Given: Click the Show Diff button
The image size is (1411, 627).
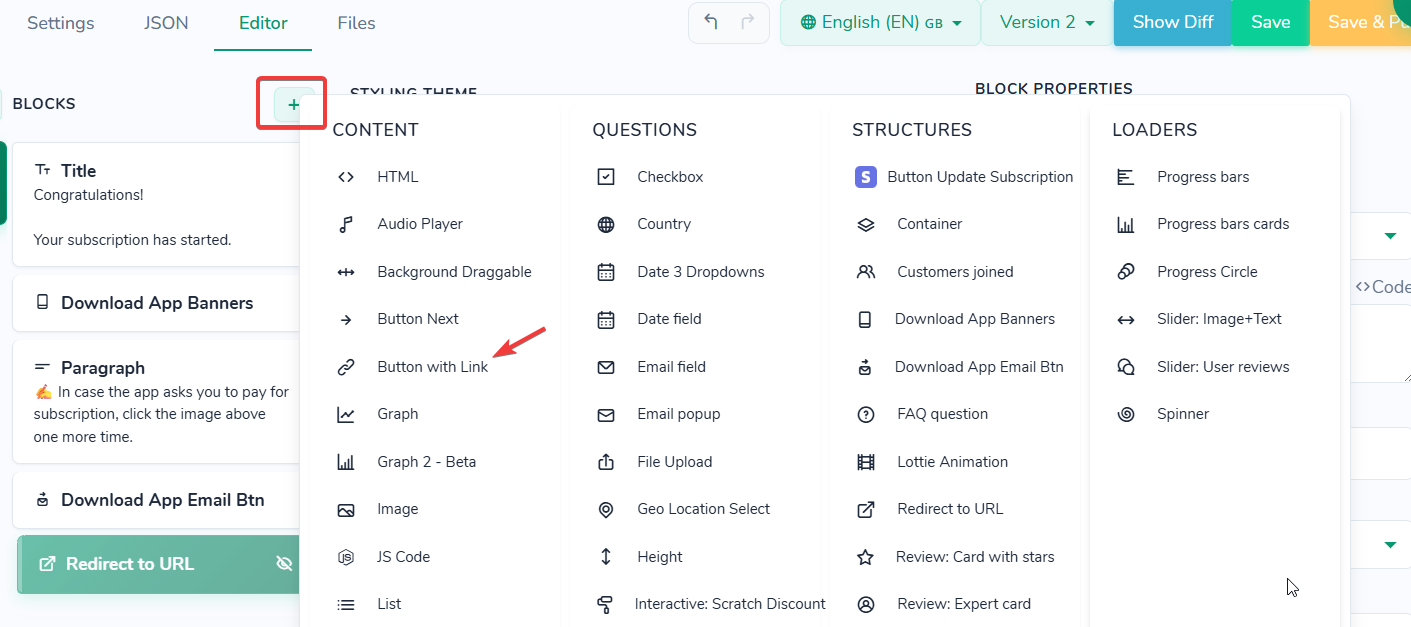Looking at the screenshot, I should [1173, 23].
